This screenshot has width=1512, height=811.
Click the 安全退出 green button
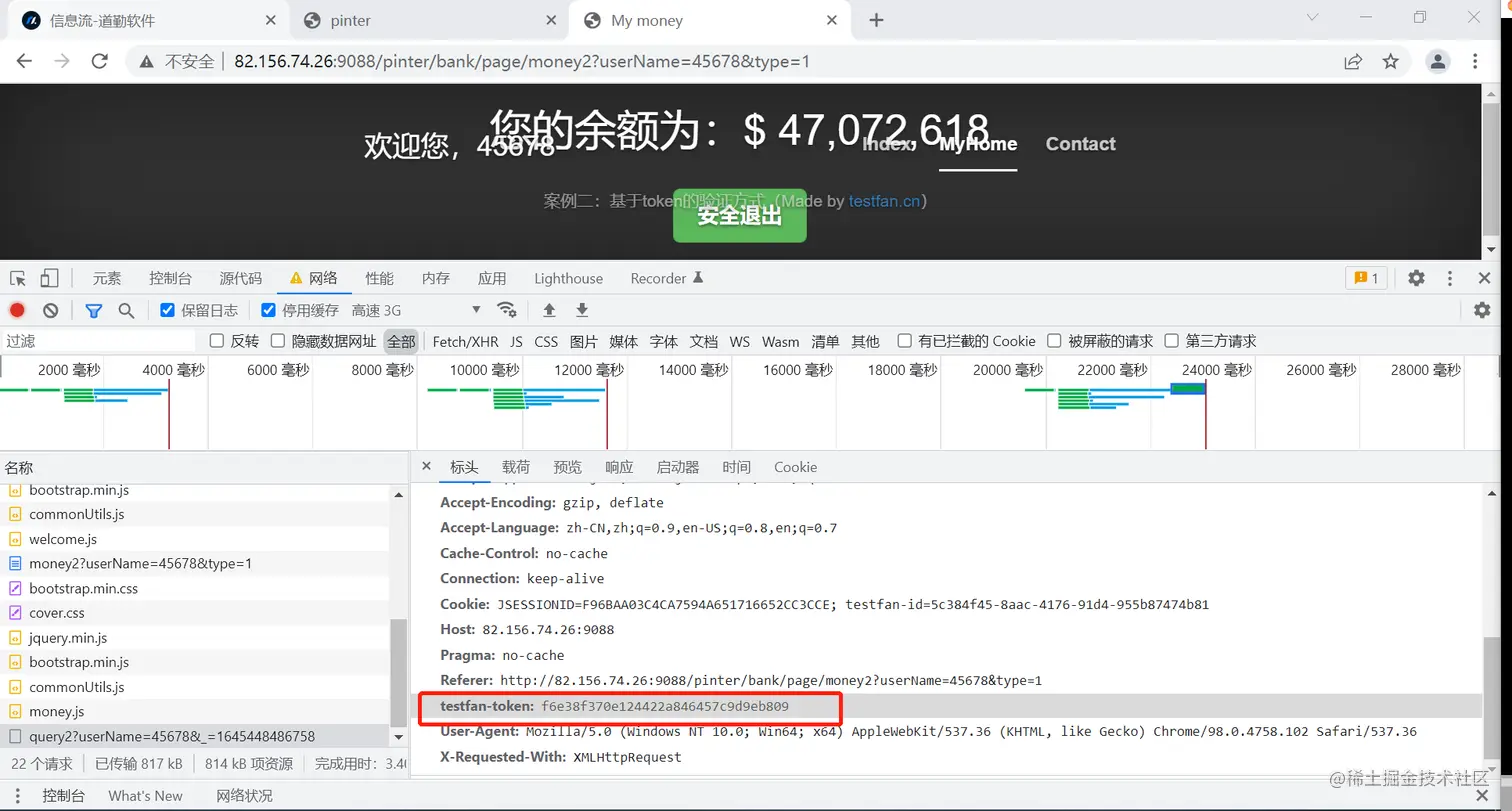(739, 215)
